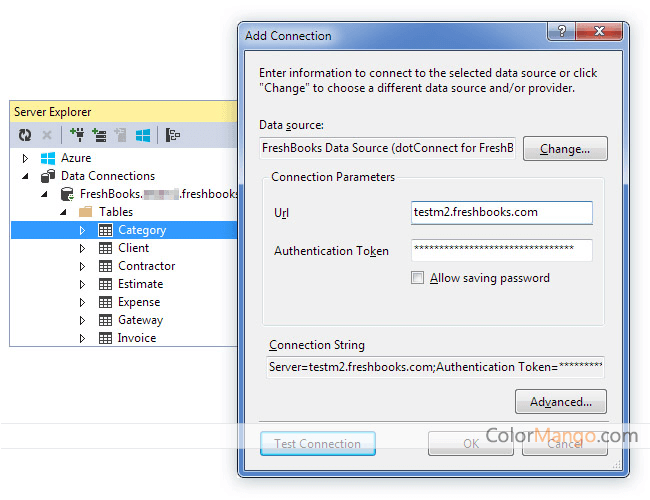Viewport: 650px width, 500px height.
Task: Click the Change... button
Action: point(565,148)
